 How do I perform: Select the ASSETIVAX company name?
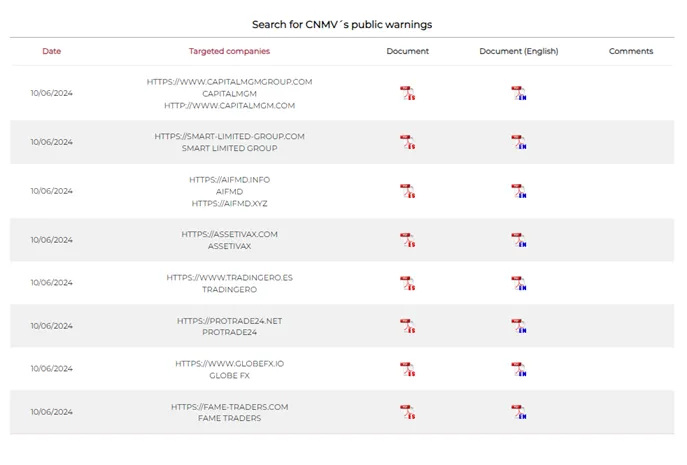click(229, 246)
